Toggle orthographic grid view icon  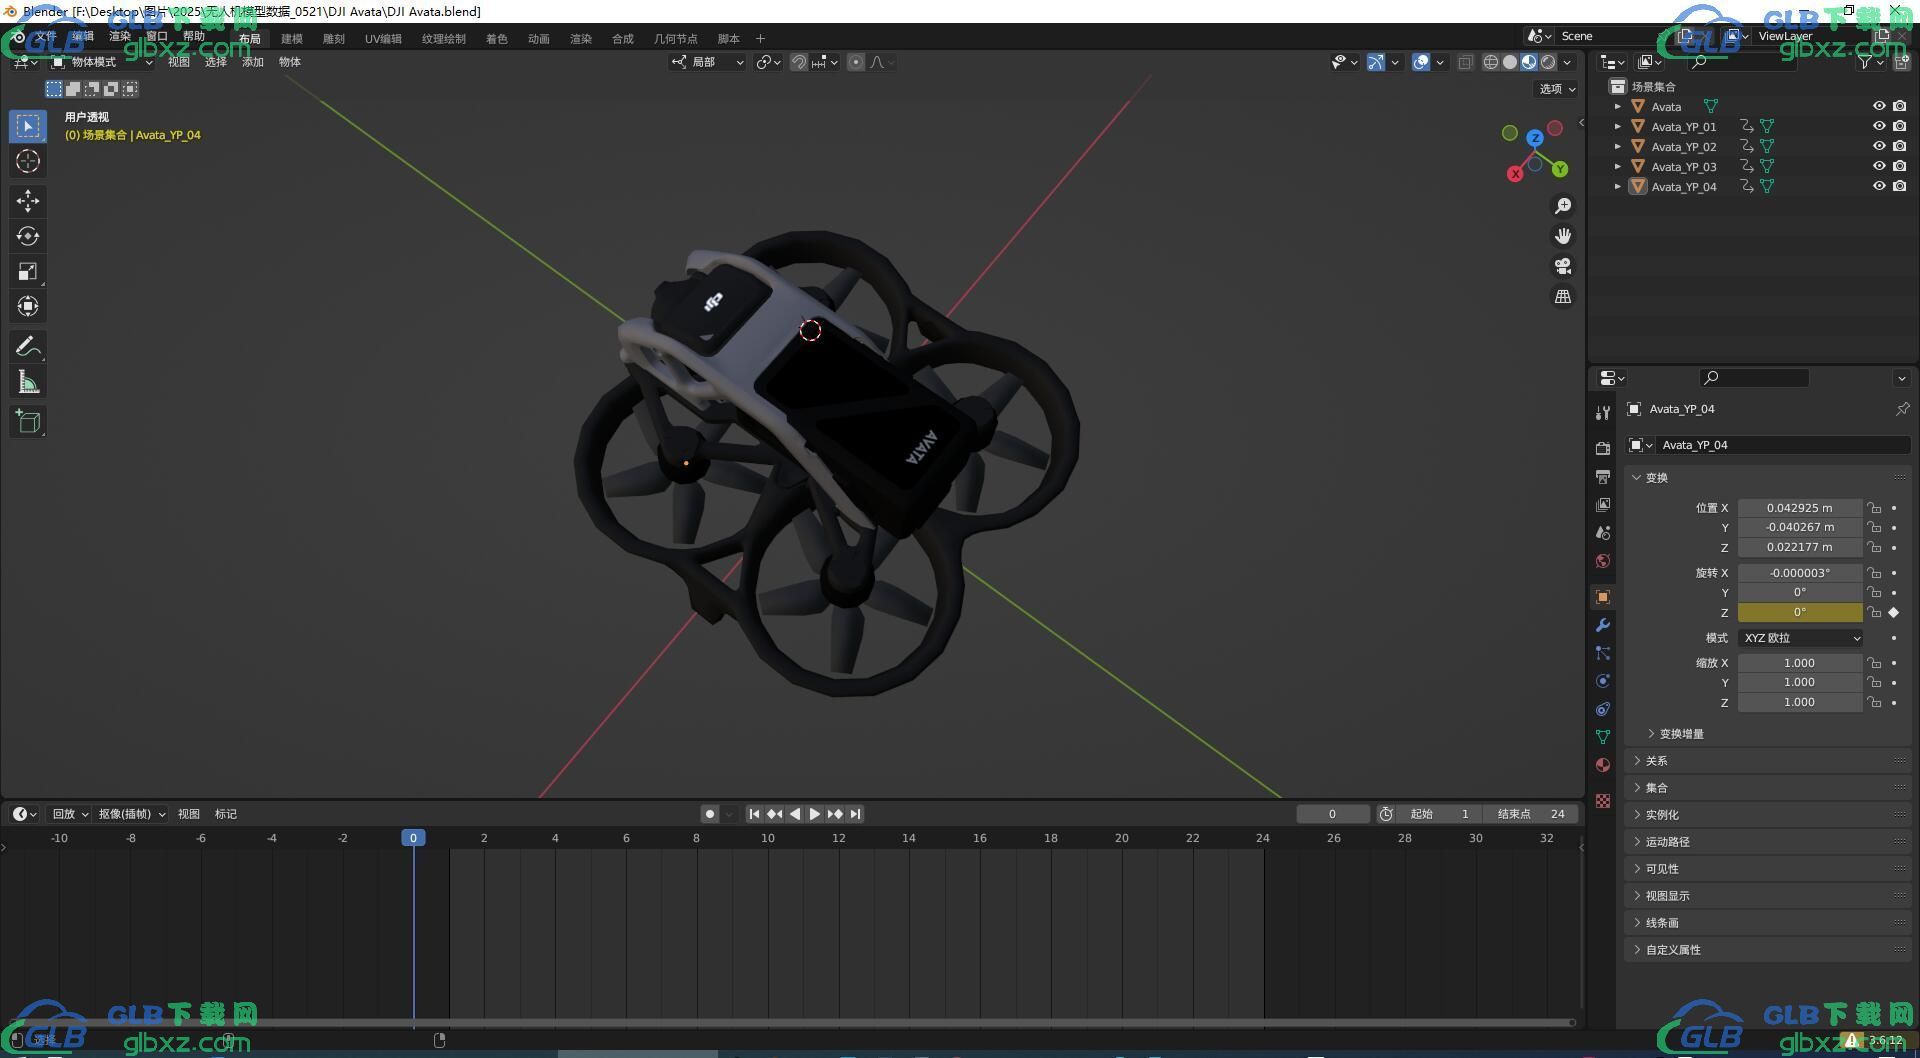(x=1563, y=297)
